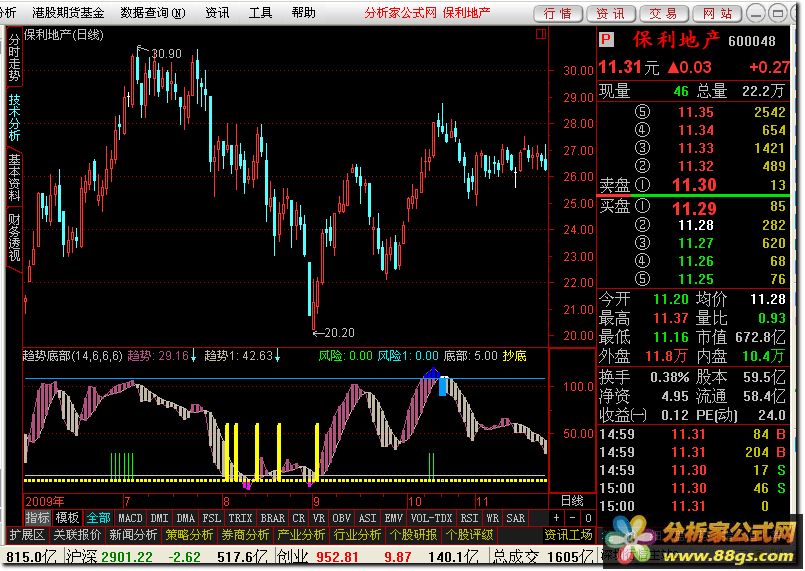Click the 卖盘① price 11.30
This screenshot has width=805, height=571.
(x=694, y=185)
